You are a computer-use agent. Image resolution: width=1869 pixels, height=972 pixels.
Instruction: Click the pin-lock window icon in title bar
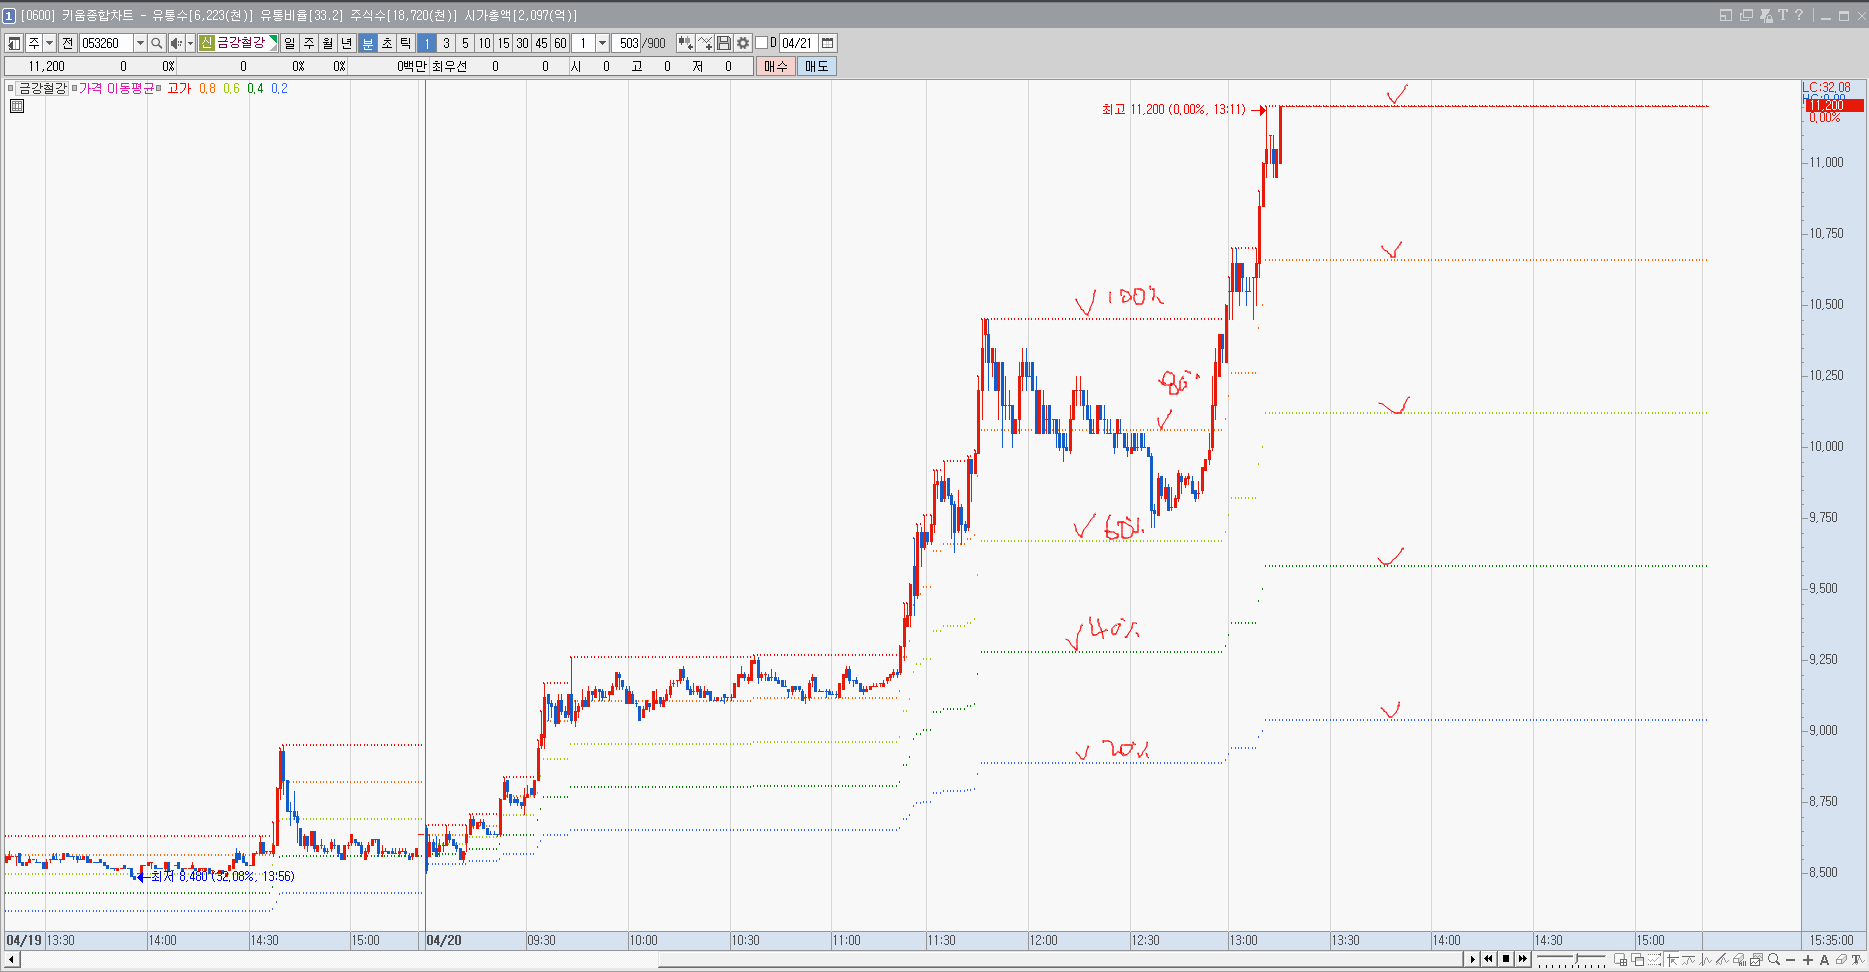pos(1766,15)
